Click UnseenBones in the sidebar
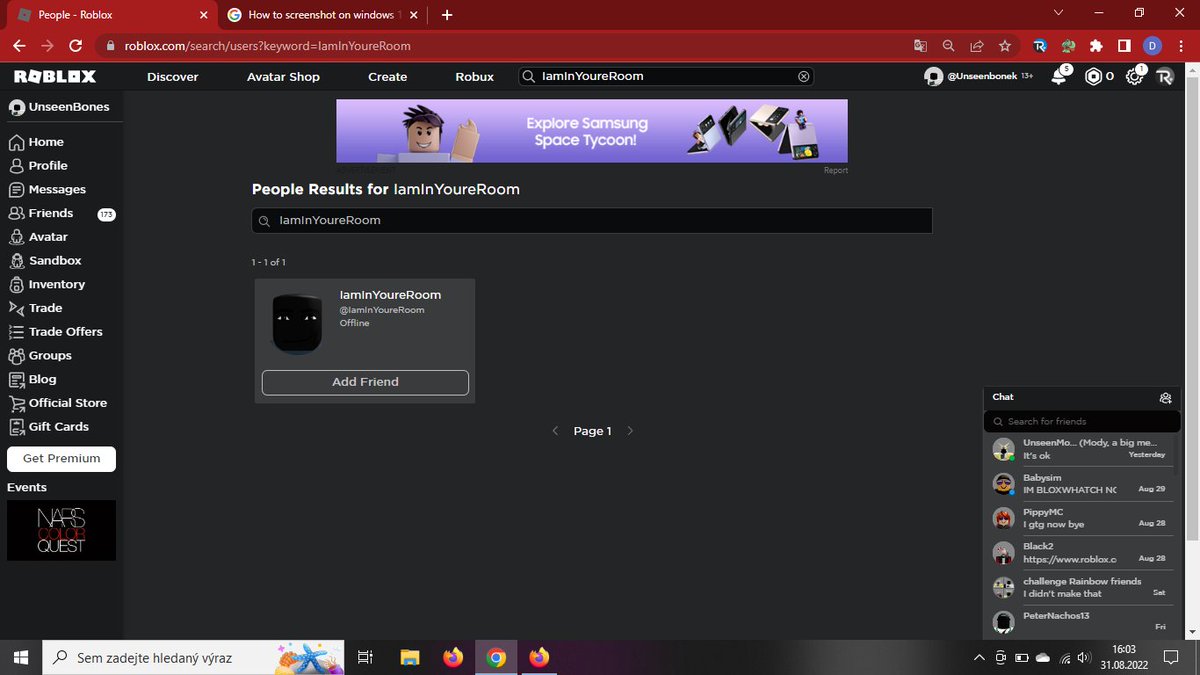Image resolution: width=1200 pixels, height=675 pixels. coord(60,107)
